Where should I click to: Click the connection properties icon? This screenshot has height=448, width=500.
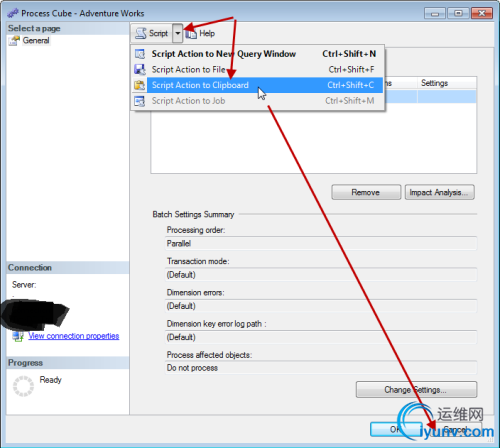click(x=18, y=336)
